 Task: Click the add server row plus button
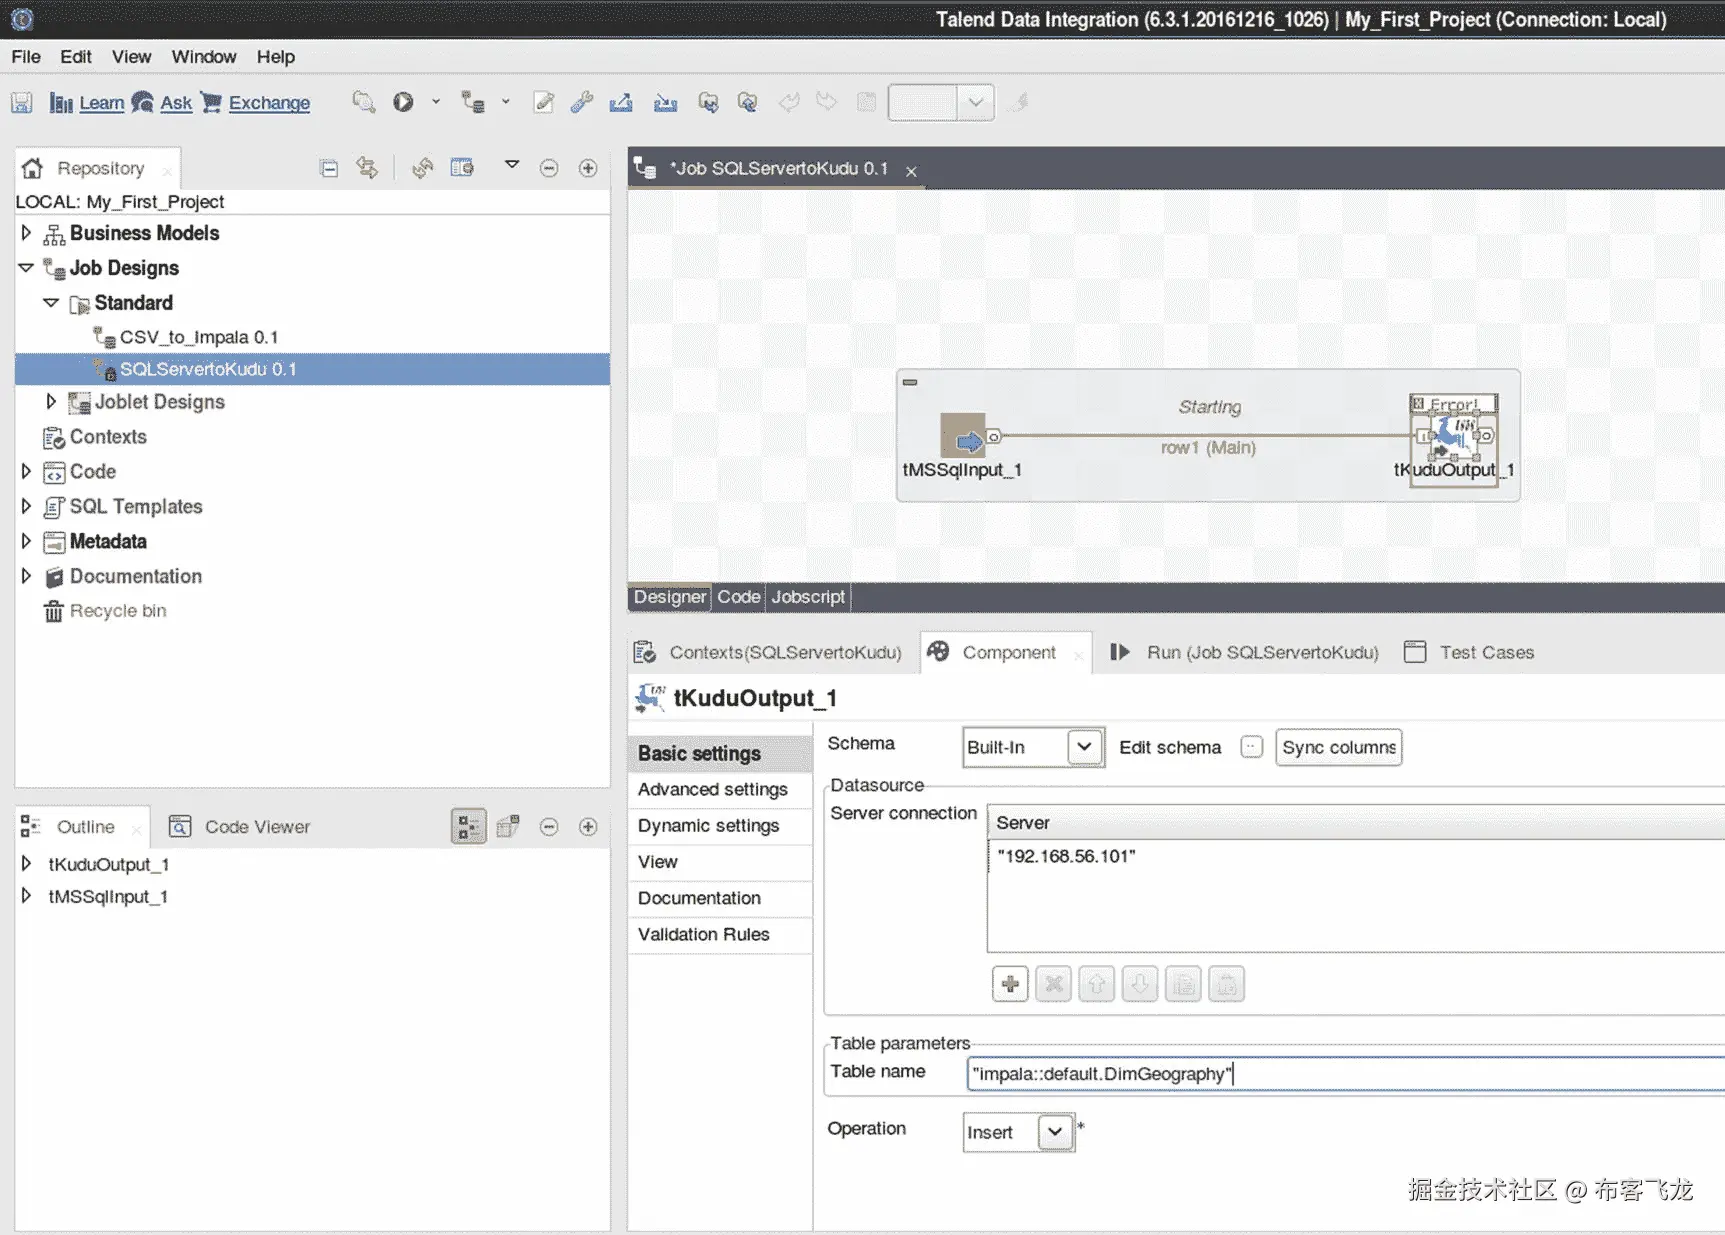[x=1010, y=985]
